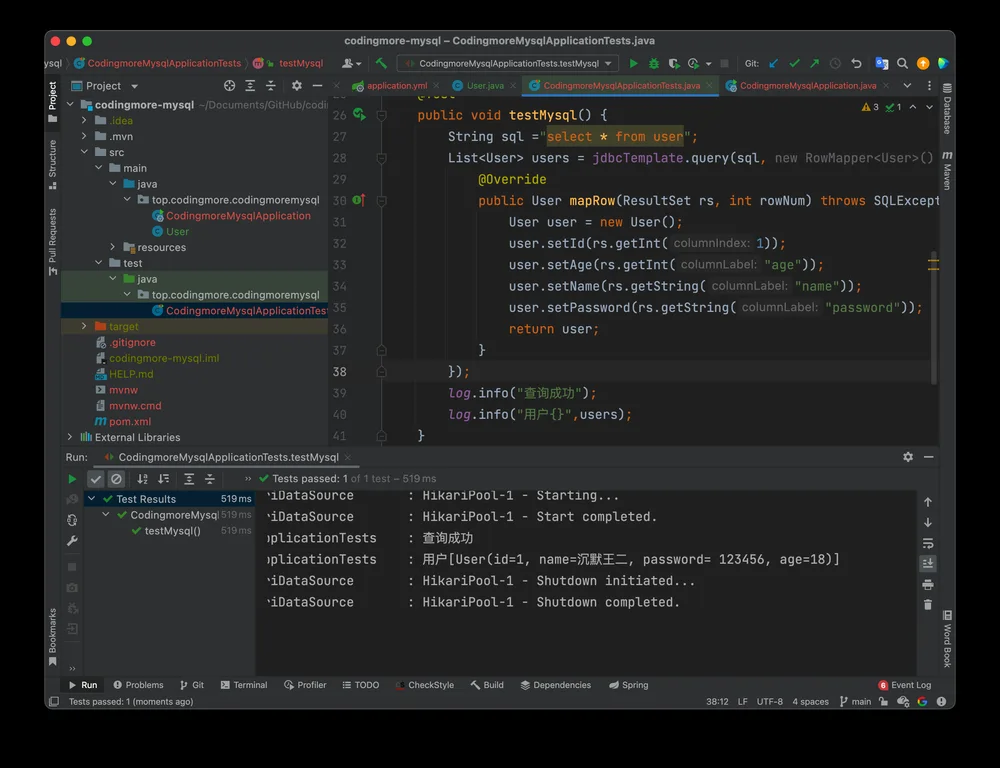Start debugging with the bug icon
This screenshot has height=768, width=1000.
[x=654, y=63]
